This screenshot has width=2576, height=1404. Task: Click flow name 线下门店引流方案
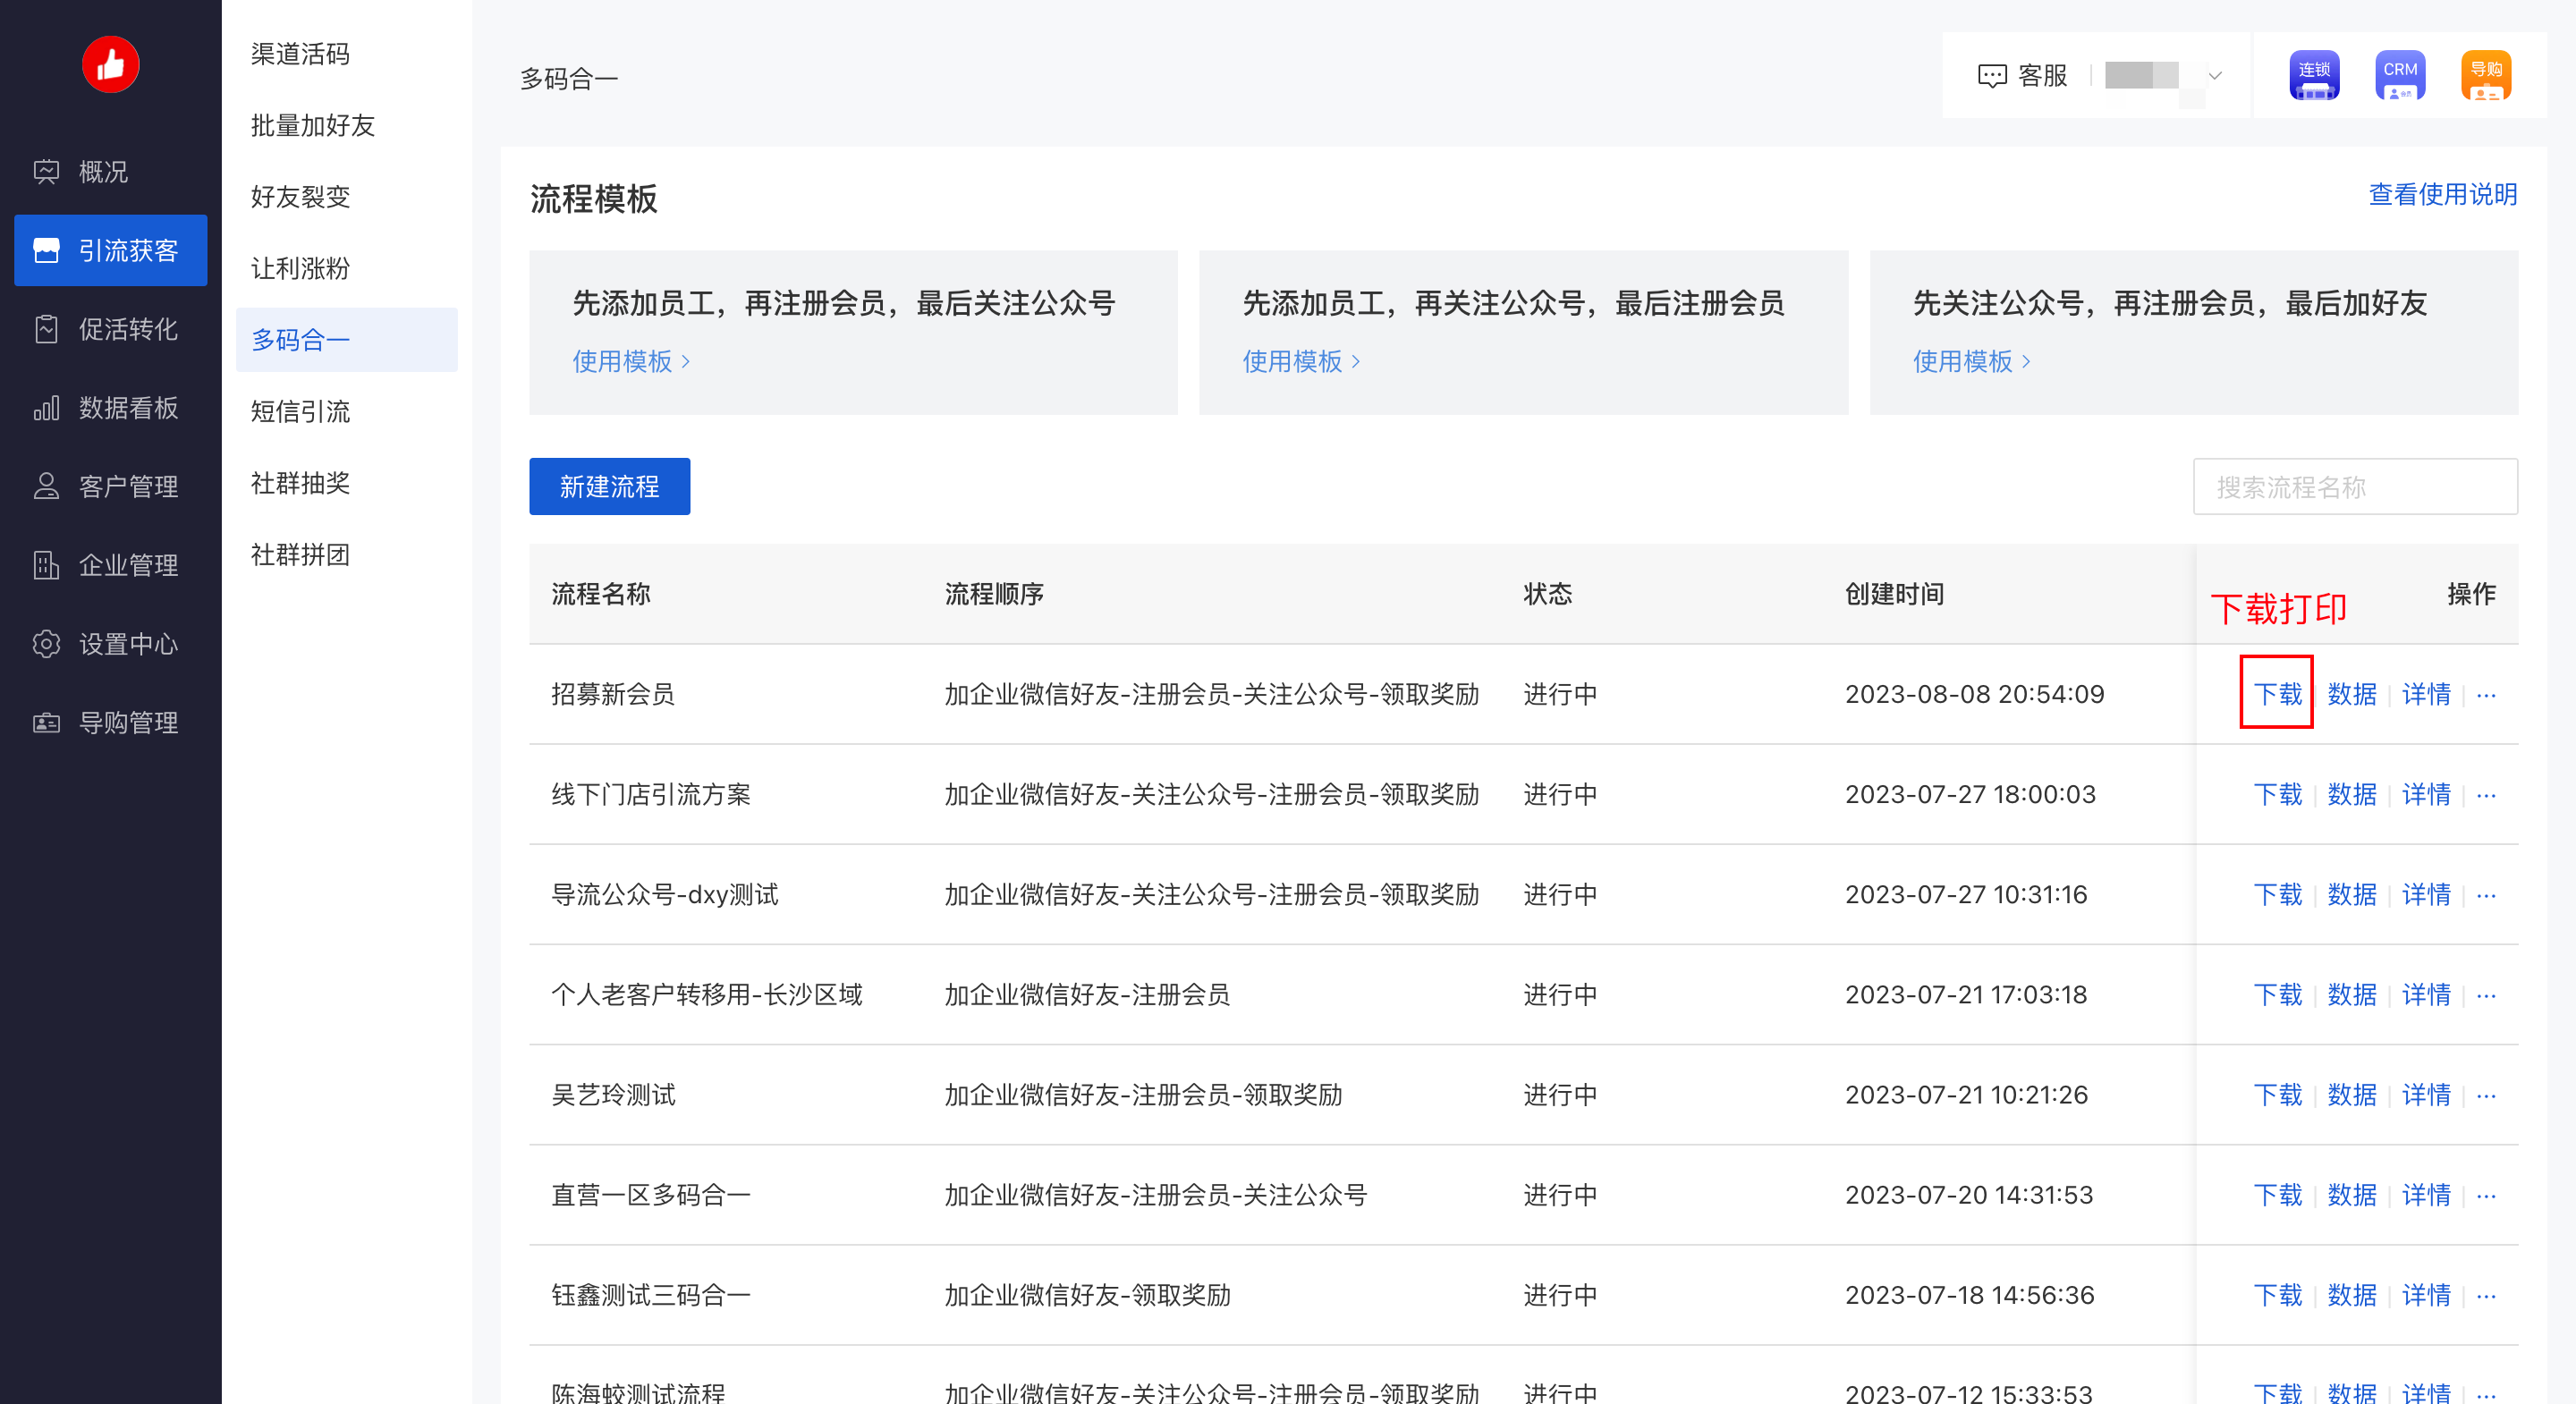651,794
